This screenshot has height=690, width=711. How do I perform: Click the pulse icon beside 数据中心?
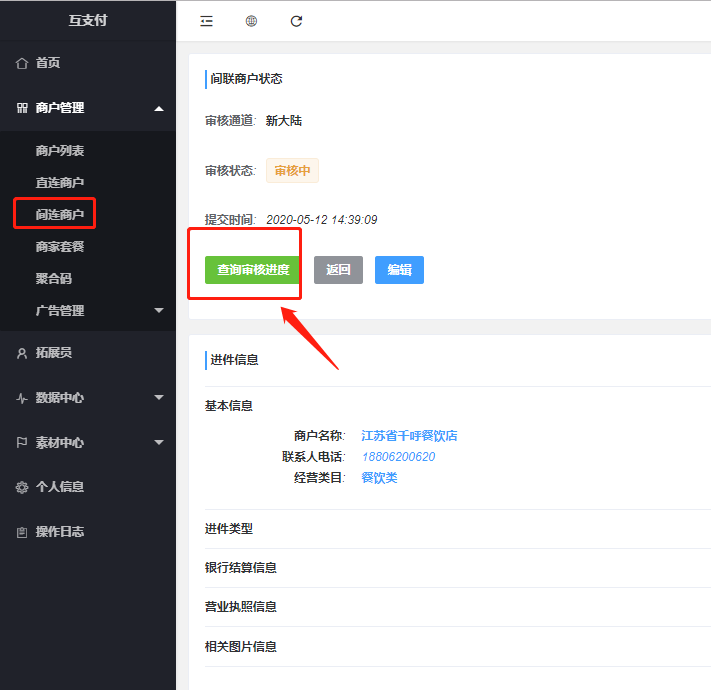[x=22, y=398]
